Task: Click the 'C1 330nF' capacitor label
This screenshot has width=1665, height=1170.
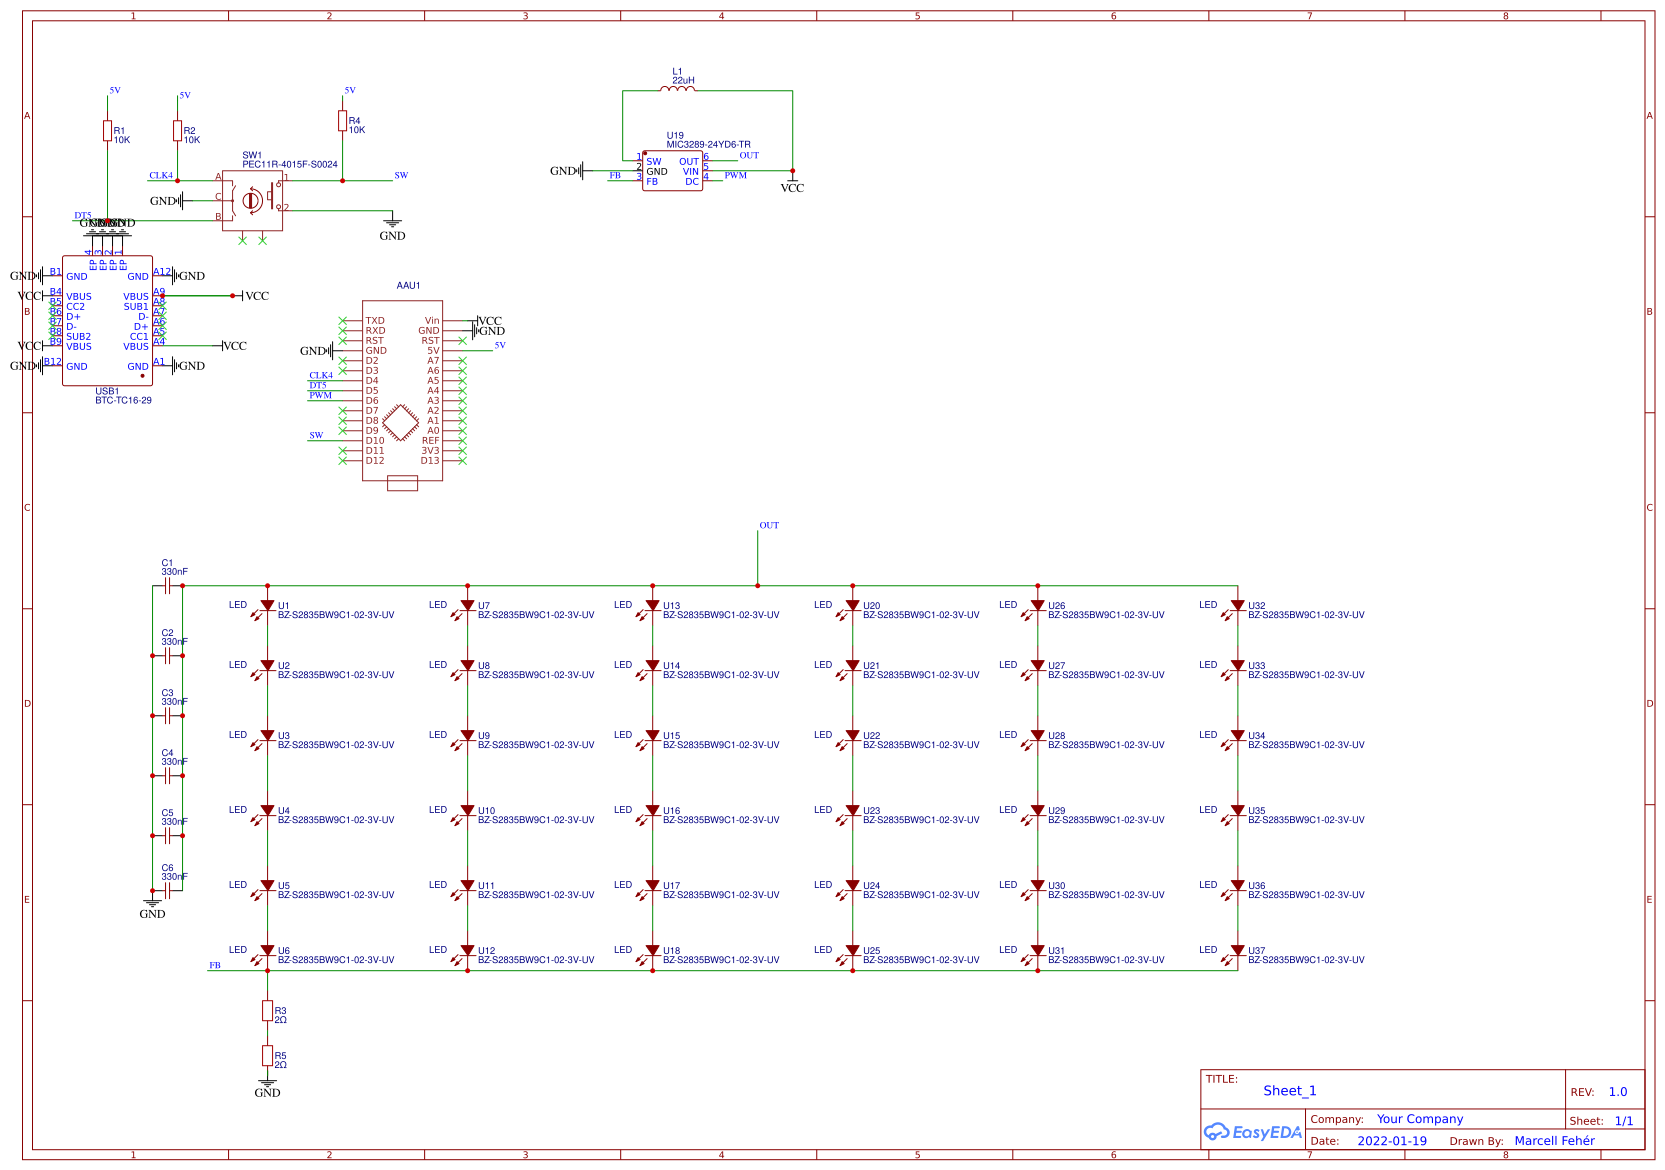Action: [174, 568]
